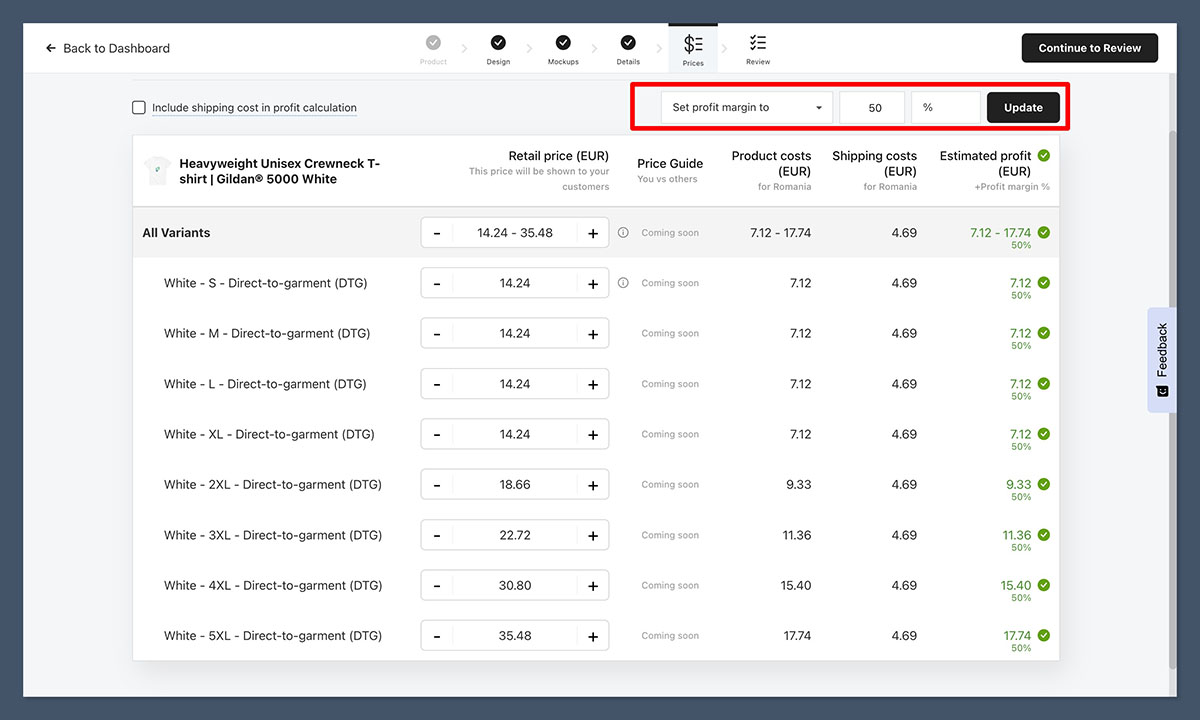This screenshot has width=1200, height=720.
Task: Click the plus stepper on the White-M price
Action: [593, 333]
